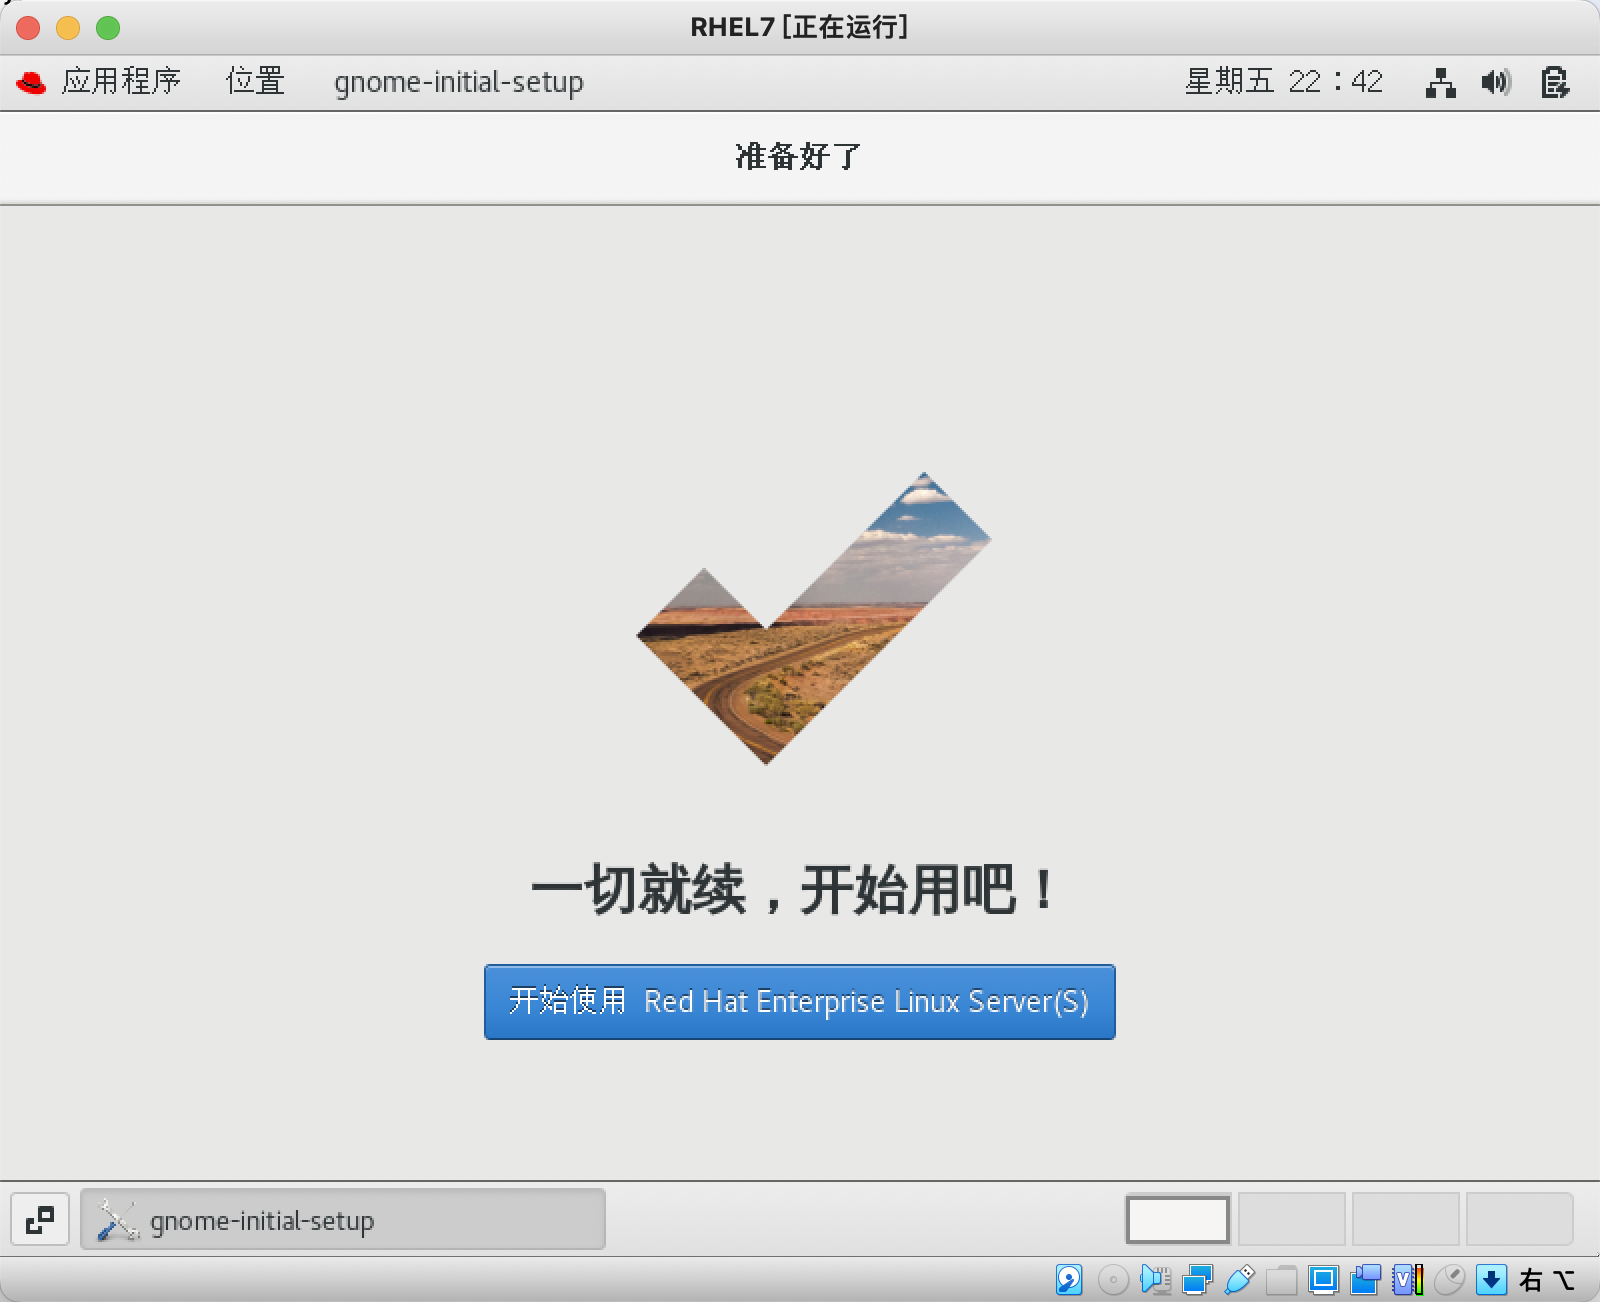Switch to the fourth workspace in the switcher

(x=1520, y=1219)
